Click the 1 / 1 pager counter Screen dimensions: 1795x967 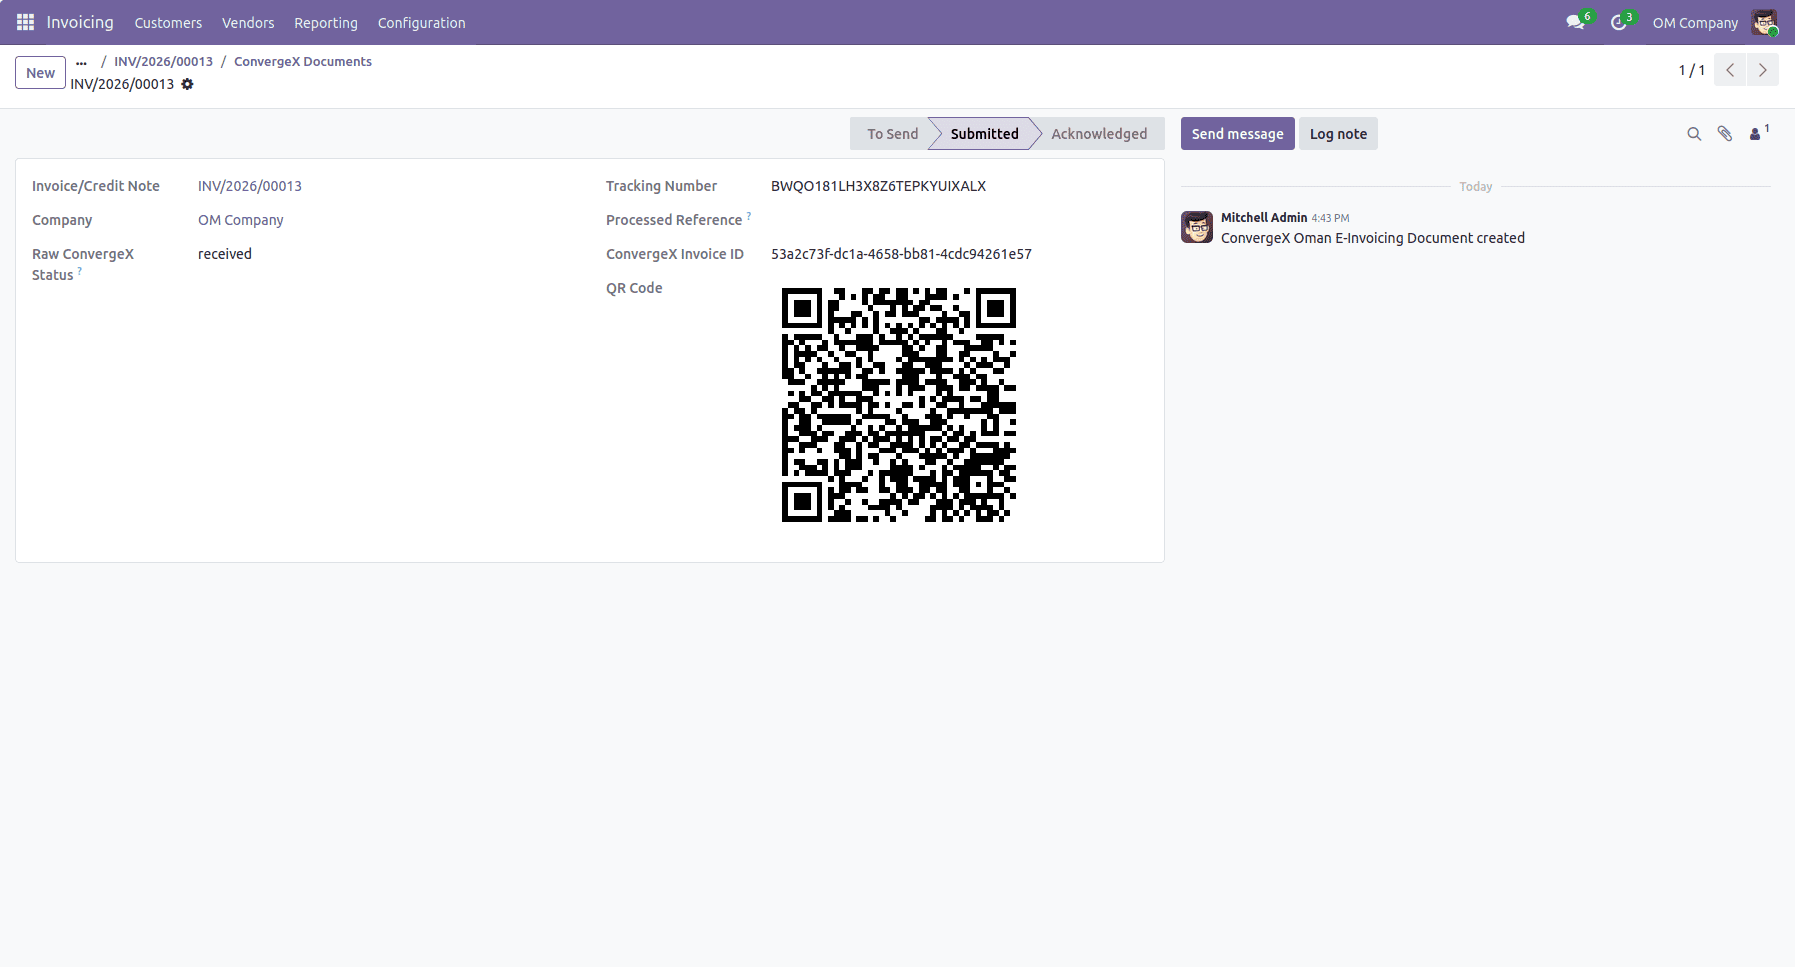1692,70
